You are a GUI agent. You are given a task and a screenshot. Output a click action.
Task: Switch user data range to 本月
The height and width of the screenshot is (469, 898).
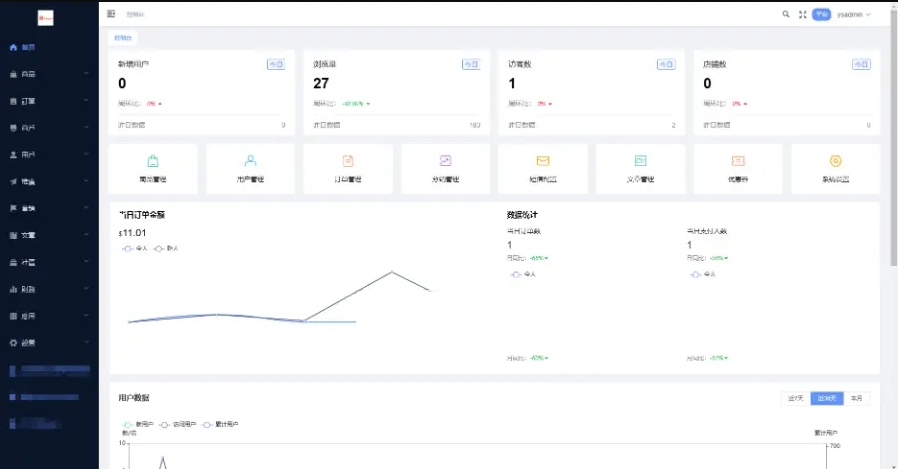coord(856,398)
